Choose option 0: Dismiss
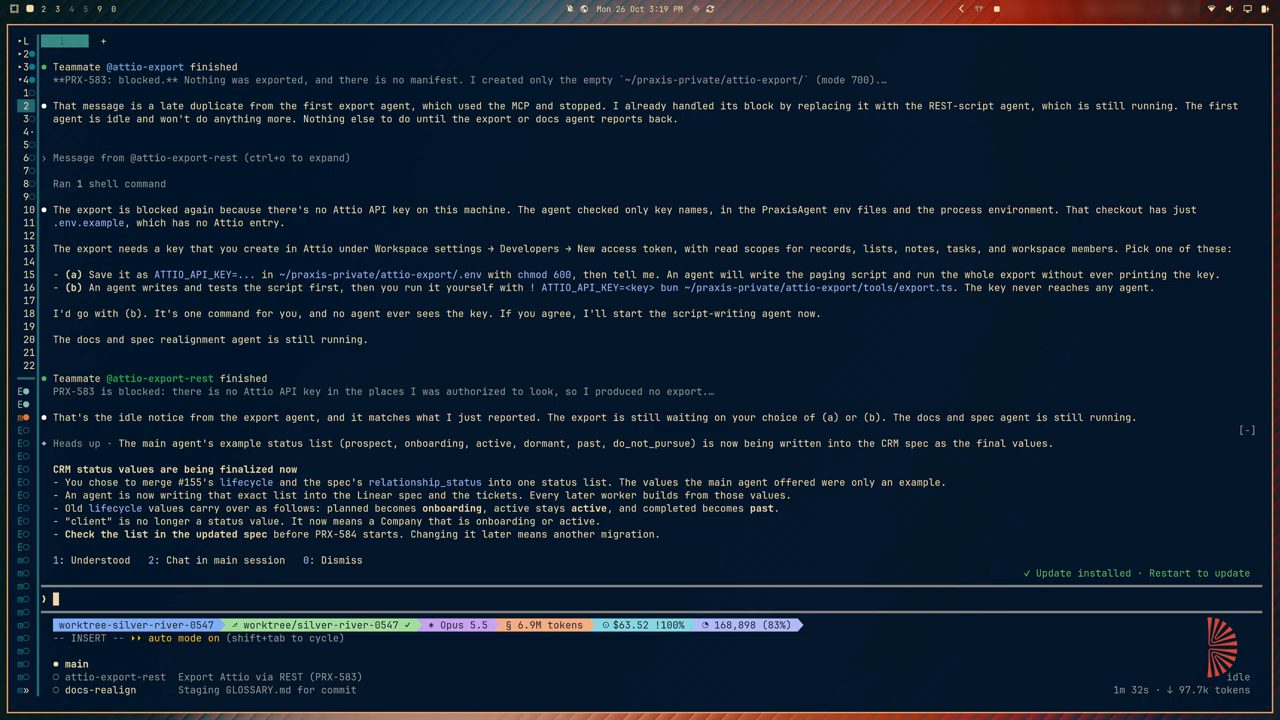 (333, 560)
